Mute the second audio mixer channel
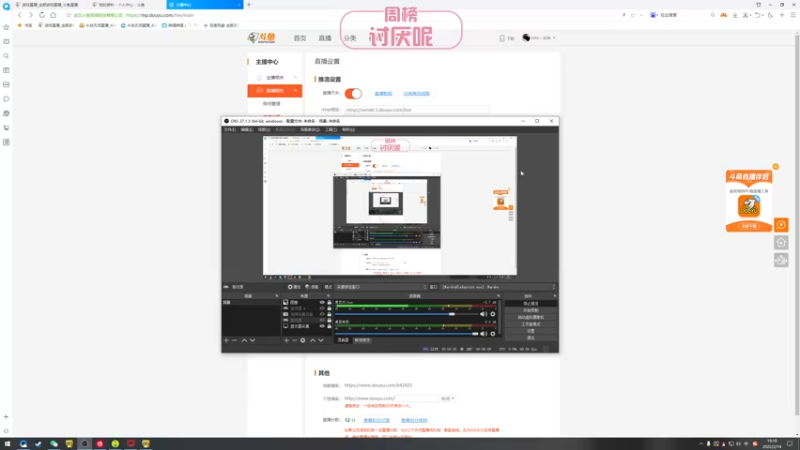Viewport: 800px width, 450px height. [x=483, y=334]
